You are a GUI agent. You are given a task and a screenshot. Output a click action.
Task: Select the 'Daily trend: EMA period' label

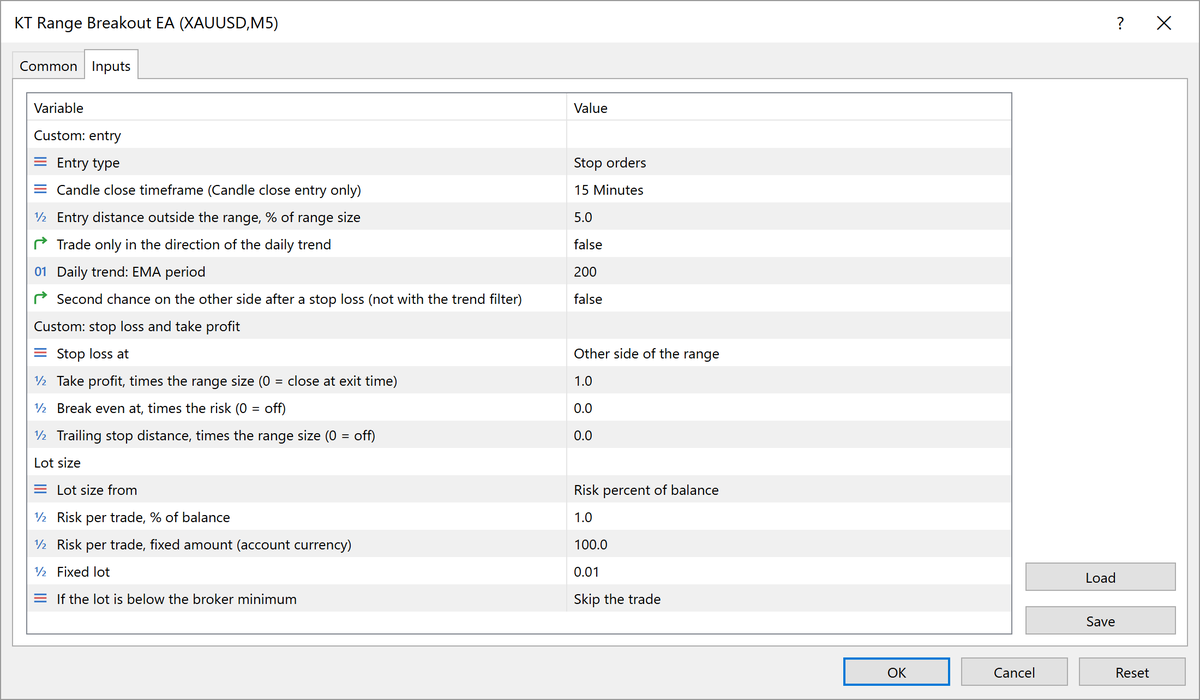pos(131,272)
